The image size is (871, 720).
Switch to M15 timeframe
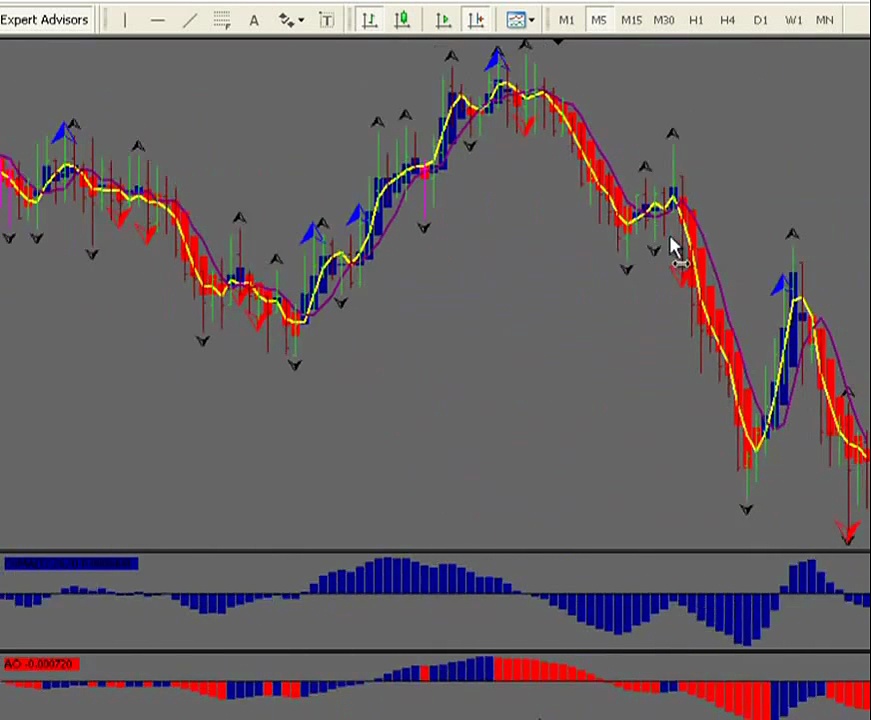[x=632, y=20]
